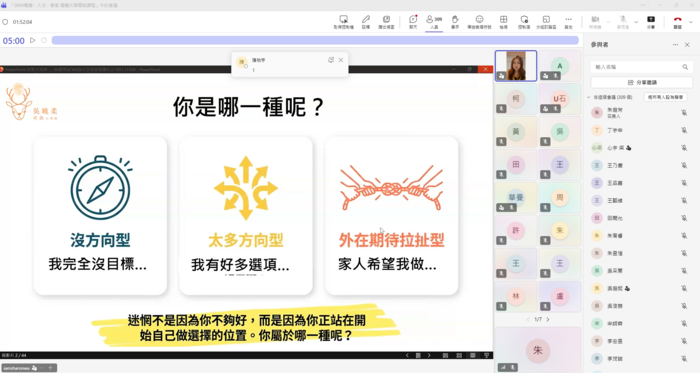The width and height of the screenshot is (700, 373).
Task: Click the purple timer progress bar
Action: (x=315, y=40)
